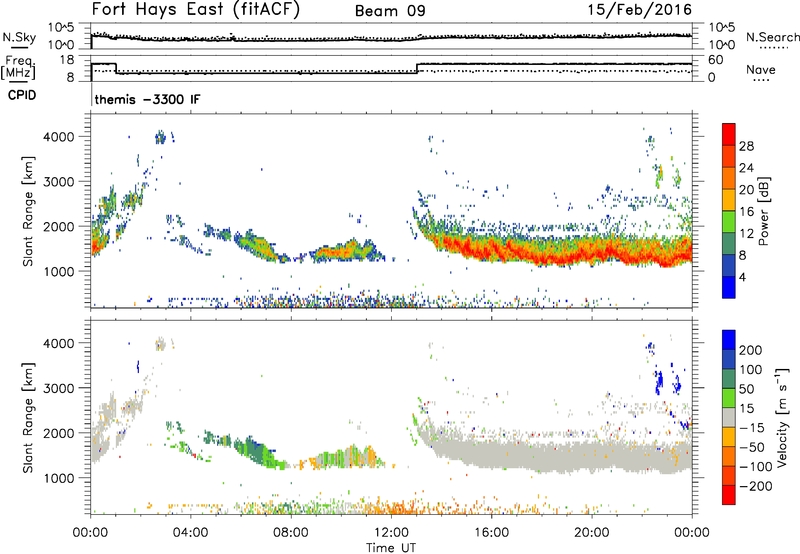Click the "N.Search" legend label
The image size is (800, 554).
(x=772, y=37)
